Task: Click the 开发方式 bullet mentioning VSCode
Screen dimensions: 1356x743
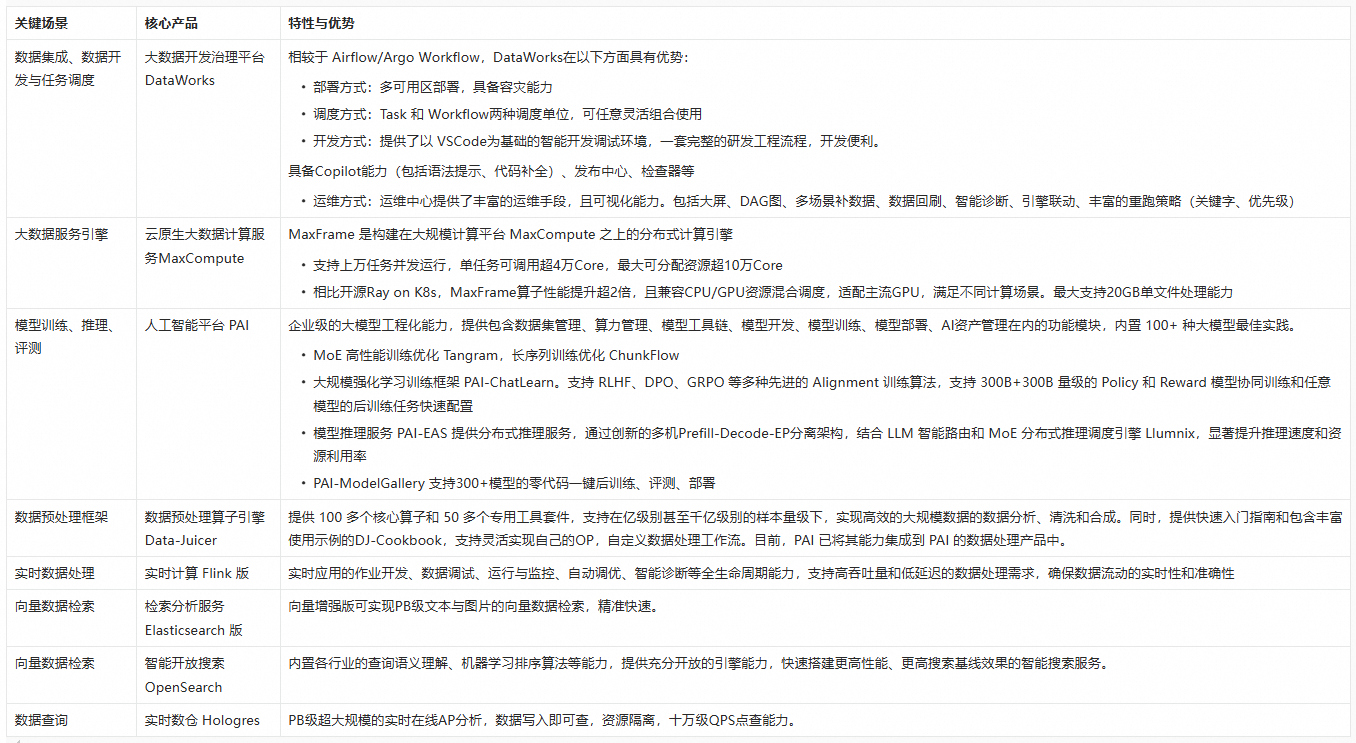Action: (x=597, y=141)
